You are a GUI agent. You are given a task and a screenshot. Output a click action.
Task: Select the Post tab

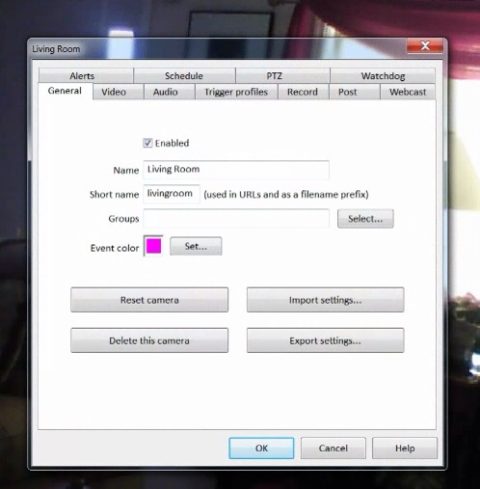(x=354, y=92)
